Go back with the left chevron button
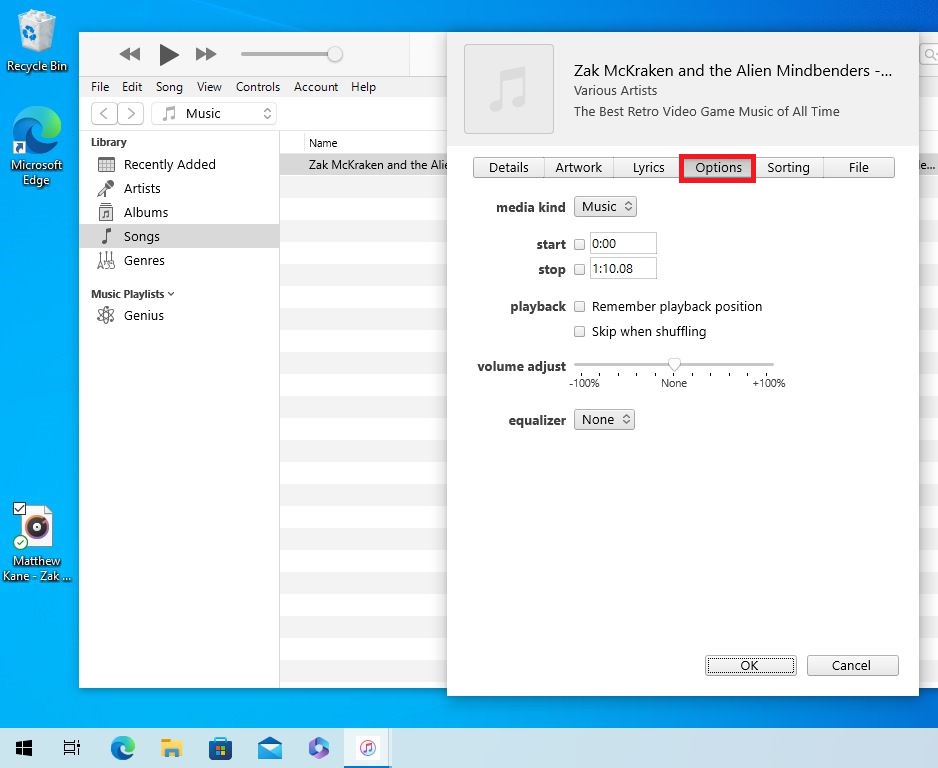This screenshot has height=768, width=938. pyautogui.click(x=104, y=114)
